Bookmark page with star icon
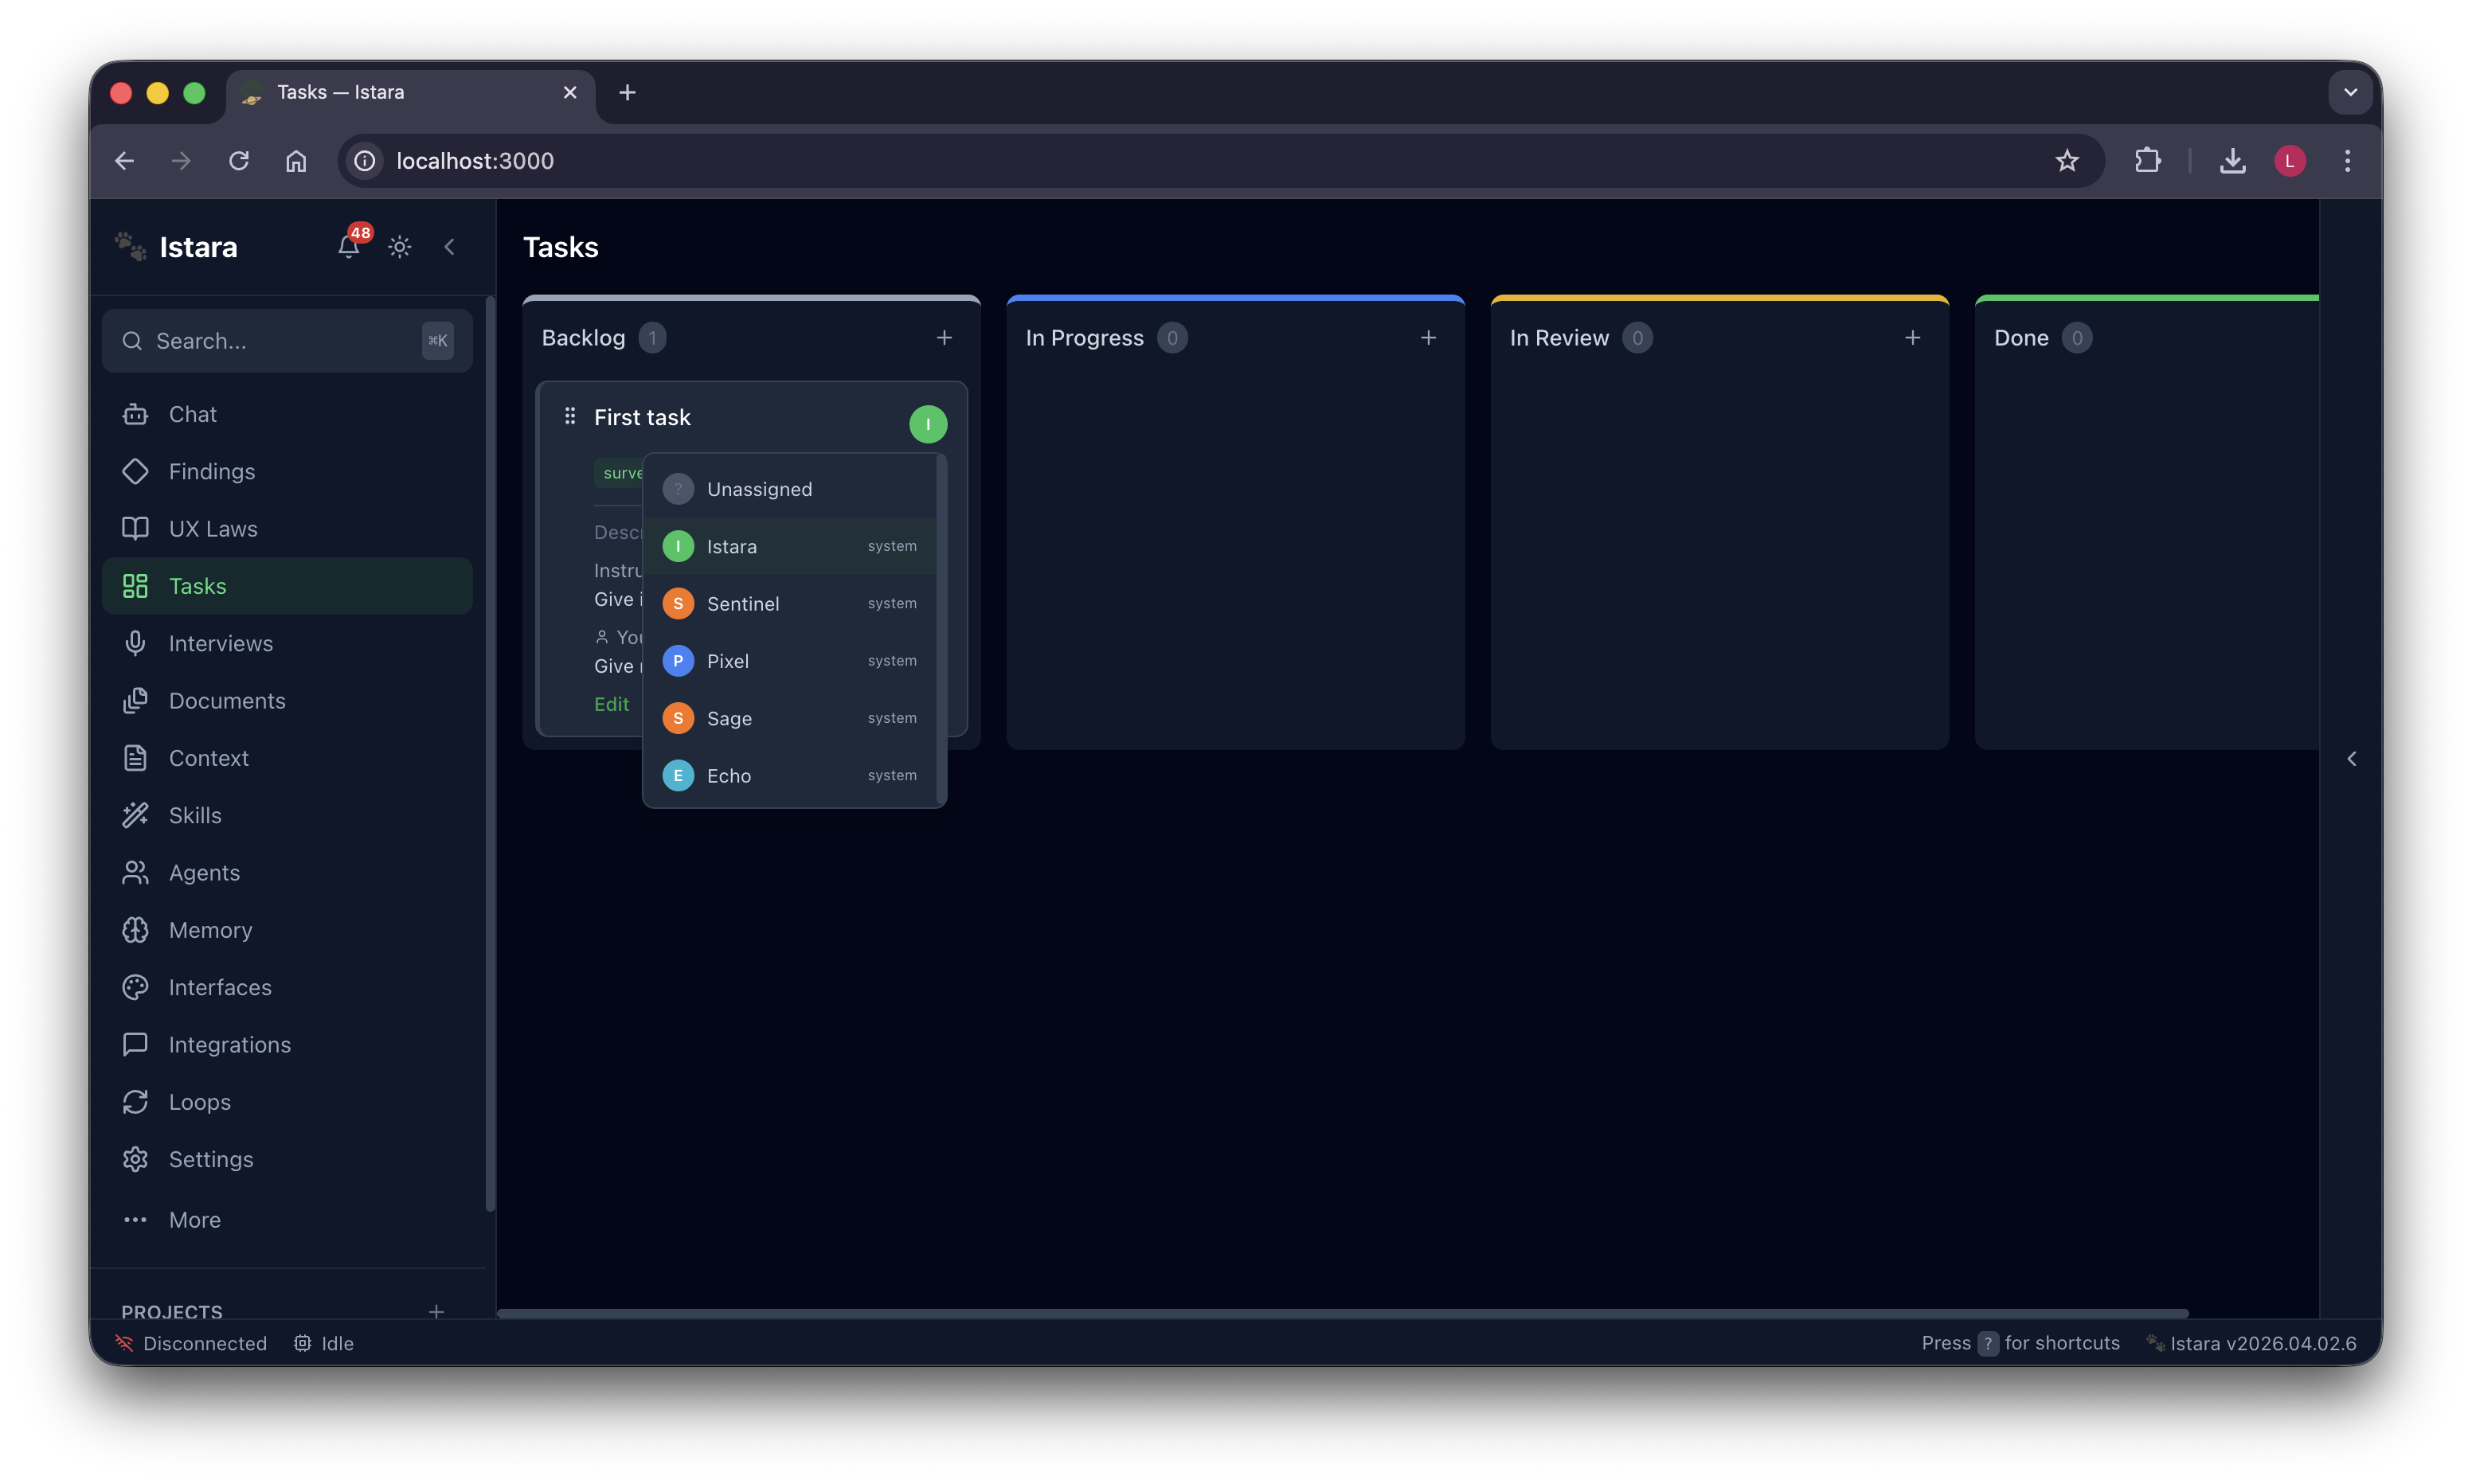Image resolution: width=2472 pixels, height=1484 pixels. pyautogui.click(x=2067, y=161)
